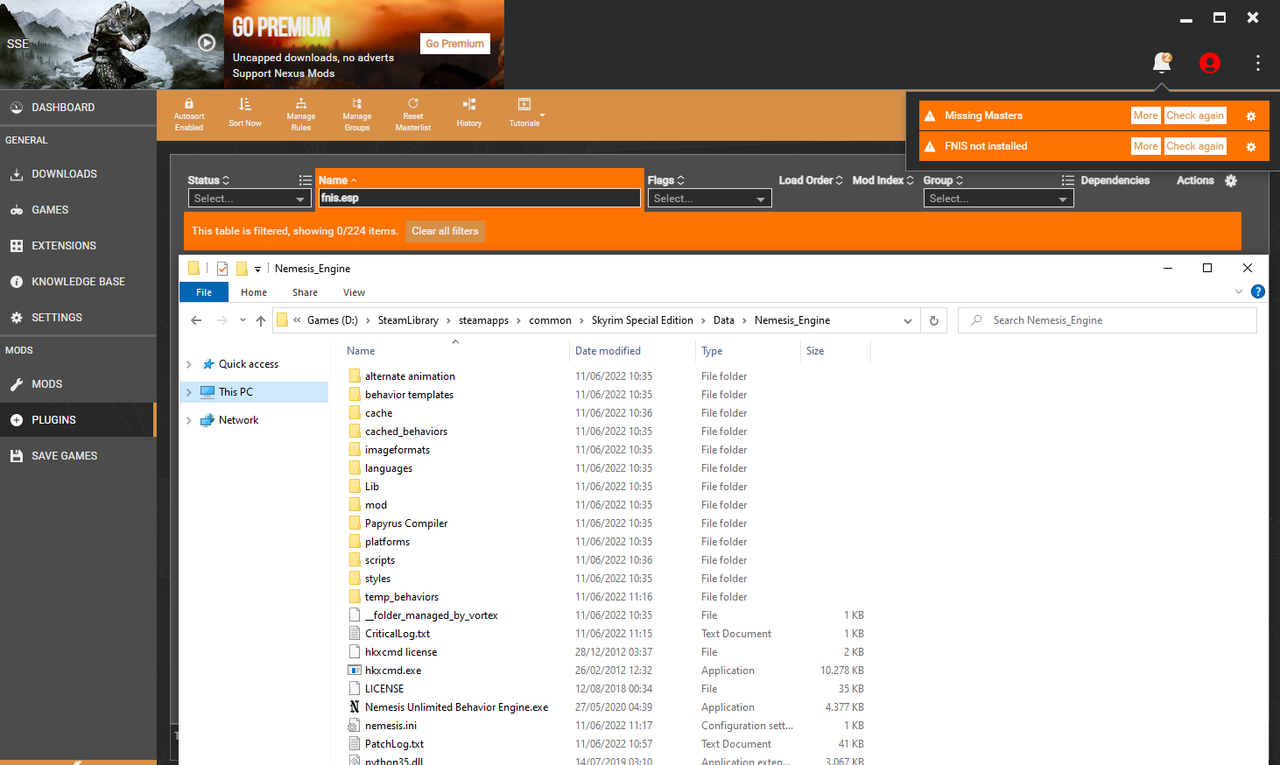The width and height of the screenshot is (1280, 765).
Task: Click the Name filter field containing fnis.esp
Action: 479,198
